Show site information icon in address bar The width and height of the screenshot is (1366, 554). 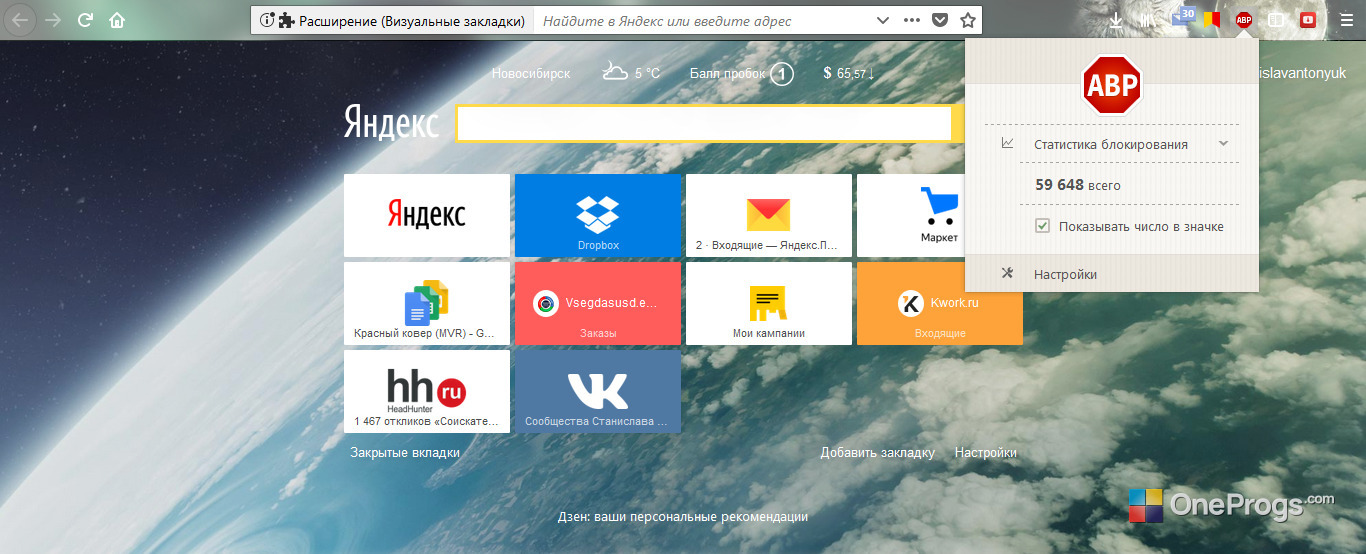(x=266, y=20)
